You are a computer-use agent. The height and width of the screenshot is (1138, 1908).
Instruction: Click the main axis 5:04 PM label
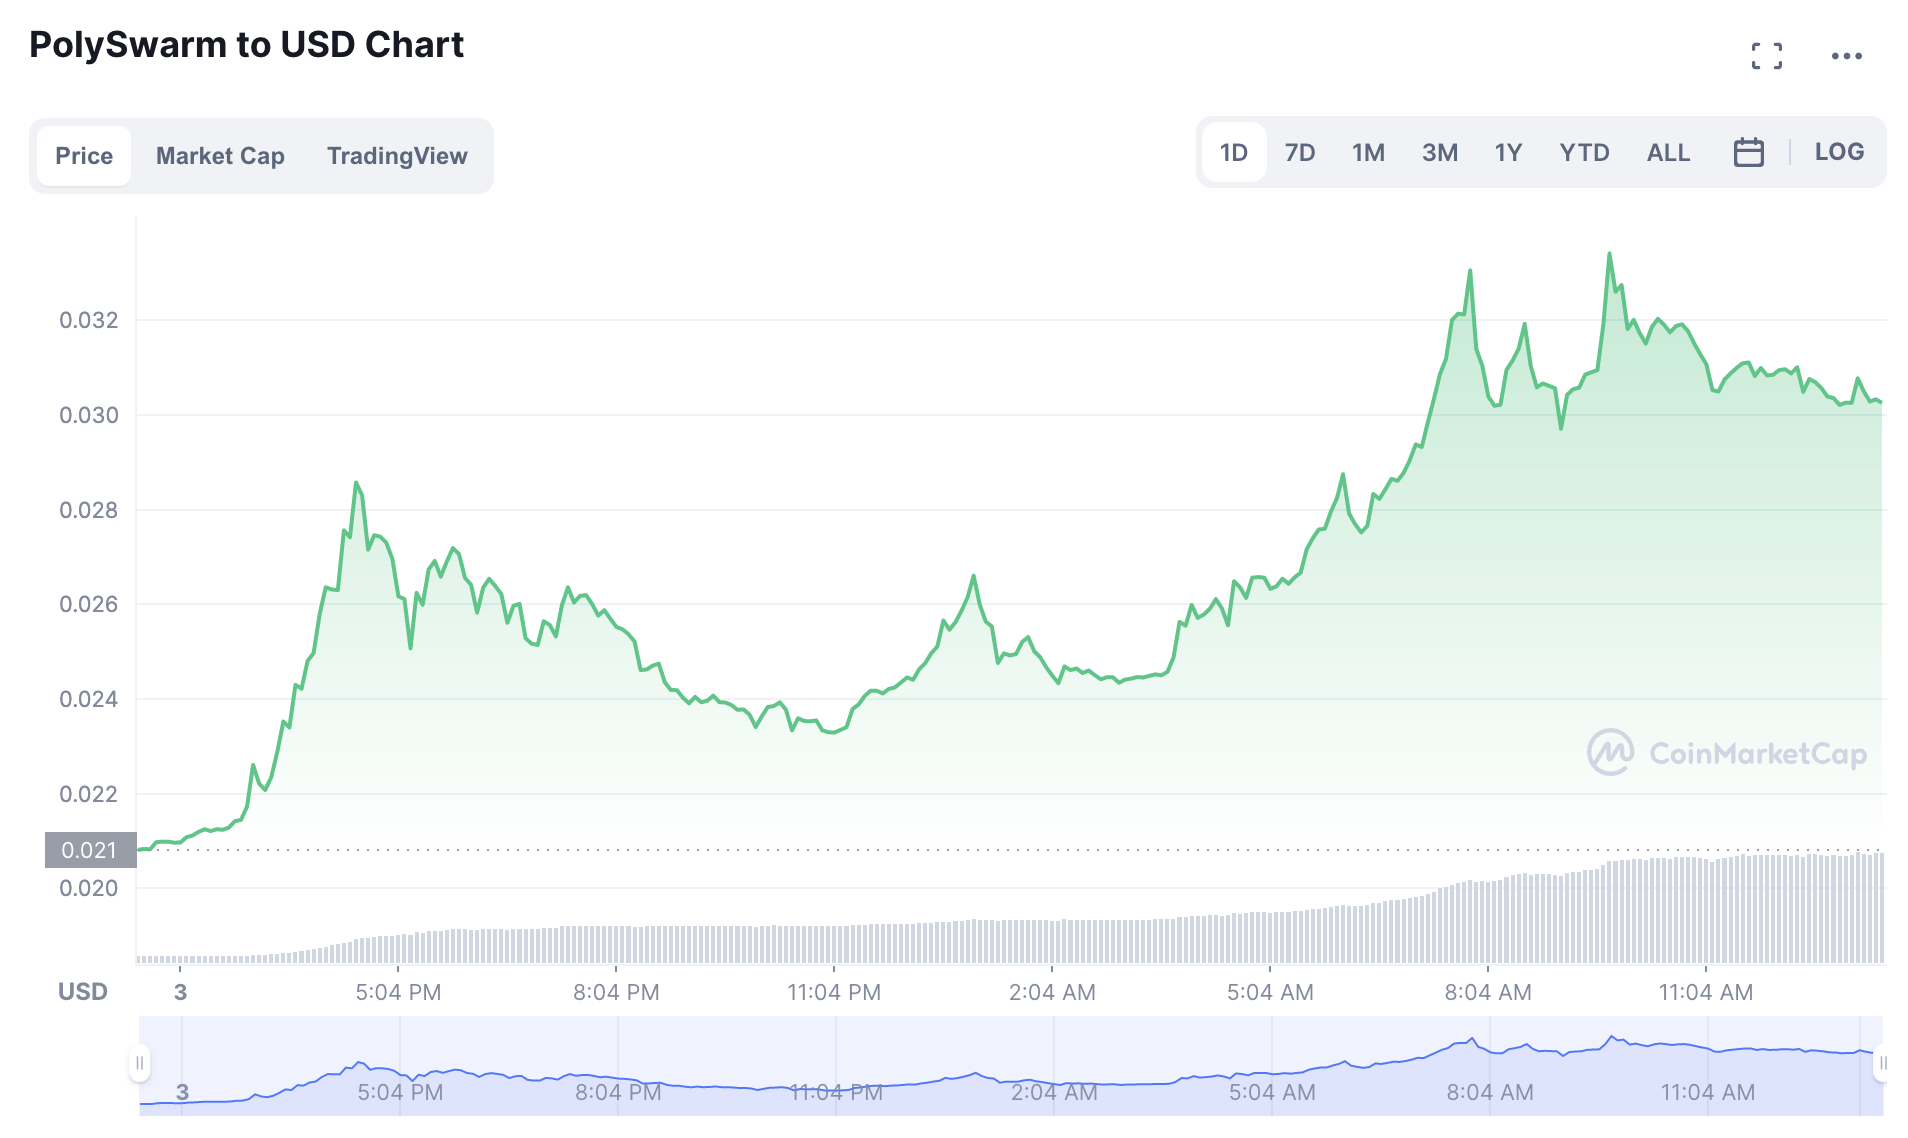click(x=398, y=992)
